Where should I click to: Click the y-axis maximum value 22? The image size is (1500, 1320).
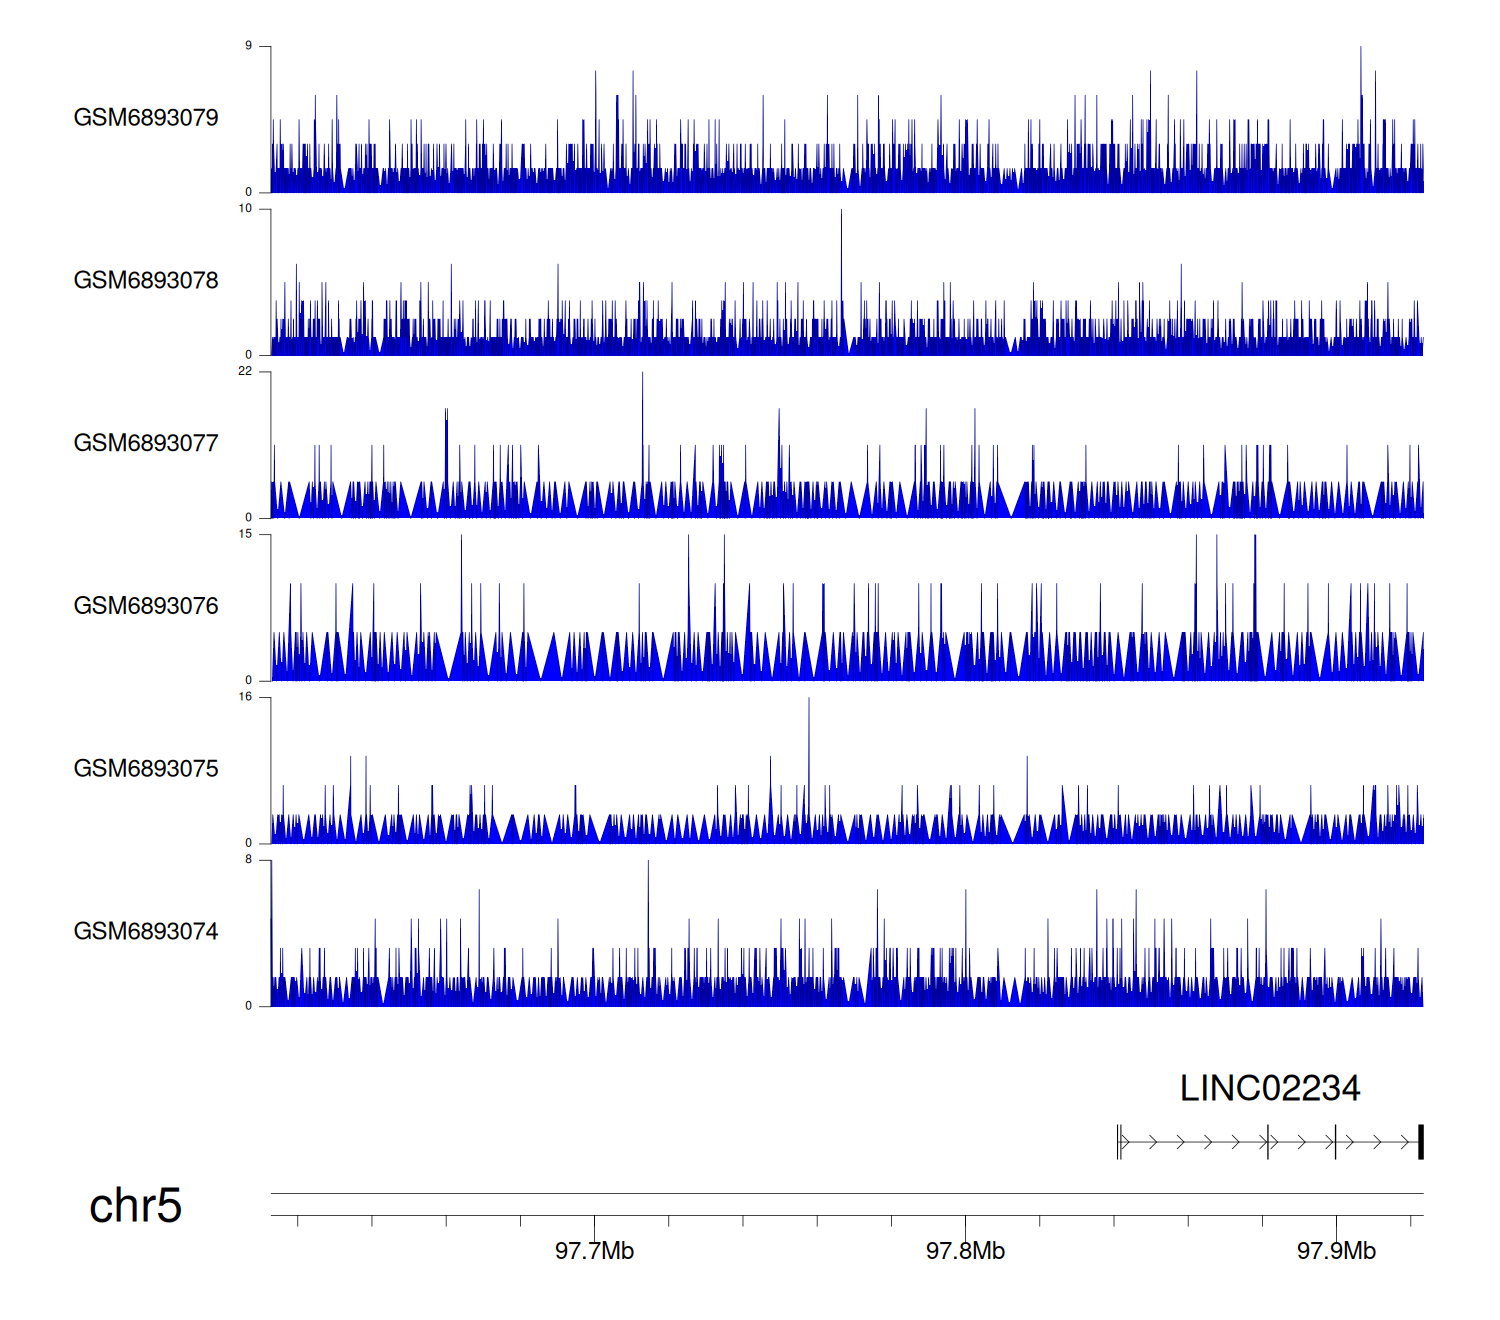245,372
